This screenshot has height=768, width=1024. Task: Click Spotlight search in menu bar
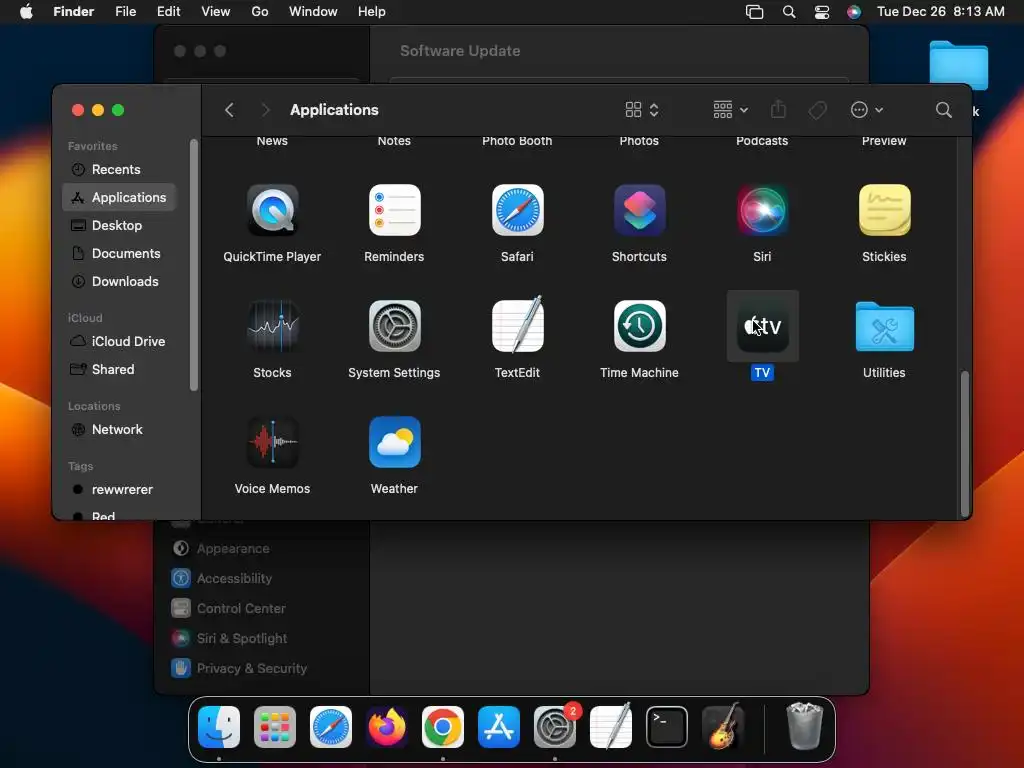pyautogui.click(x=789, y=12)
